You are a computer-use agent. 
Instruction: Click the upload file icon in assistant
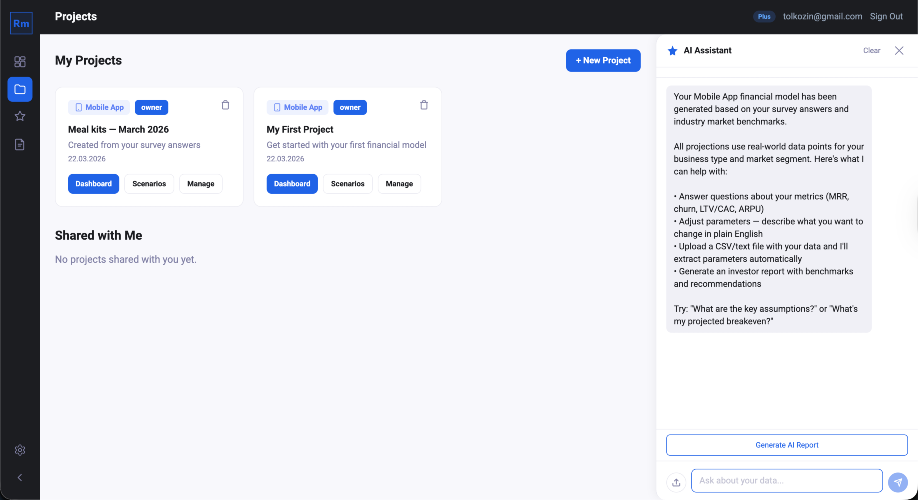676,482
